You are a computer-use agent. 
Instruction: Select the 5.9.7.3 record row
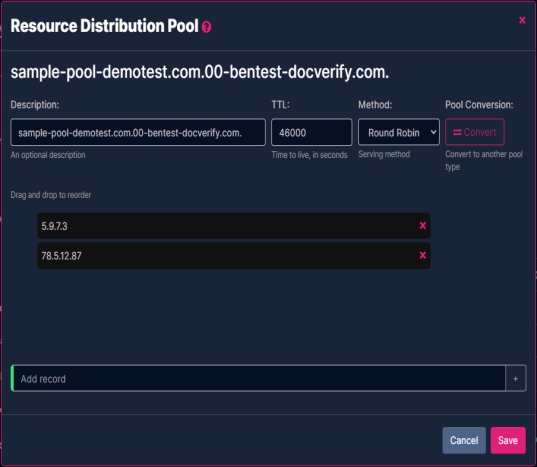click(x=234, y=226)
